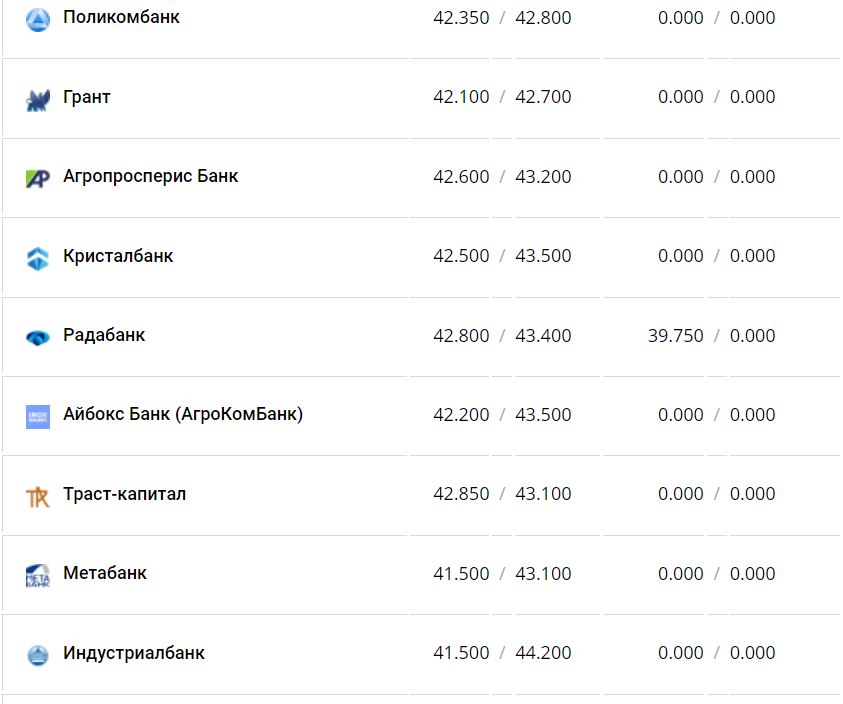Open the Агропросперис Банк name link
The height and width of the screenshot is (704, 843).
click(150, 176)
